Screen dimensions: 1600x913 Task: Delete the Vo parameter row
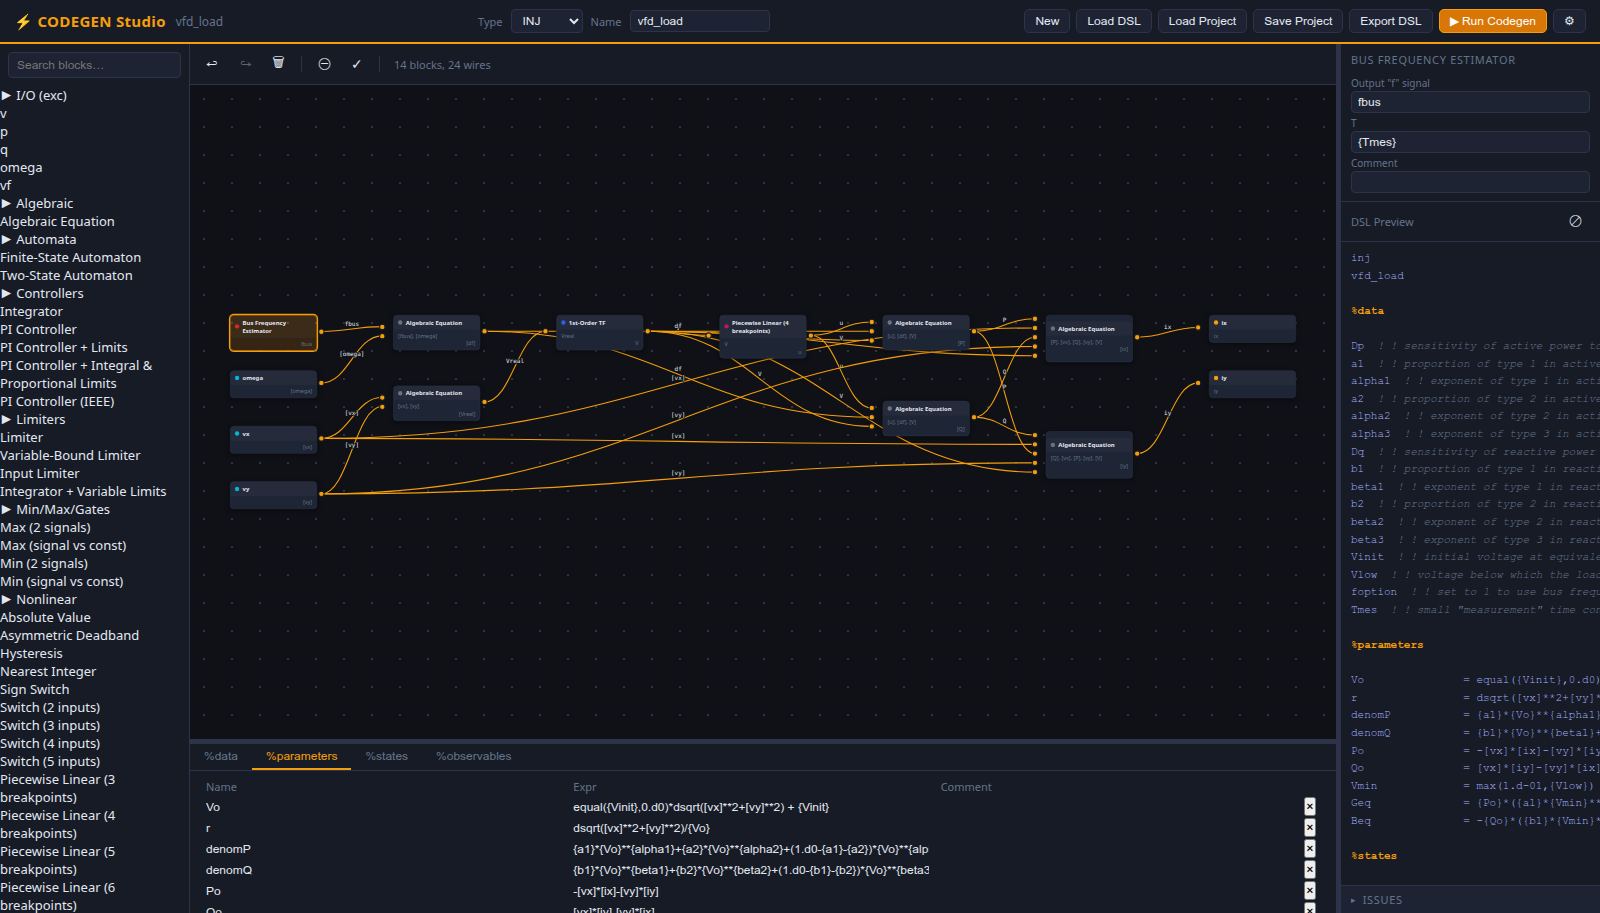pyautogui.click(x=1310, y=807)
